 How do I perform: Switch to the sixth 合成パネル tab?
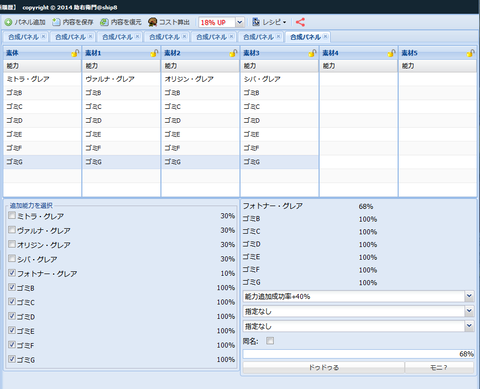[x=258, y=37]
